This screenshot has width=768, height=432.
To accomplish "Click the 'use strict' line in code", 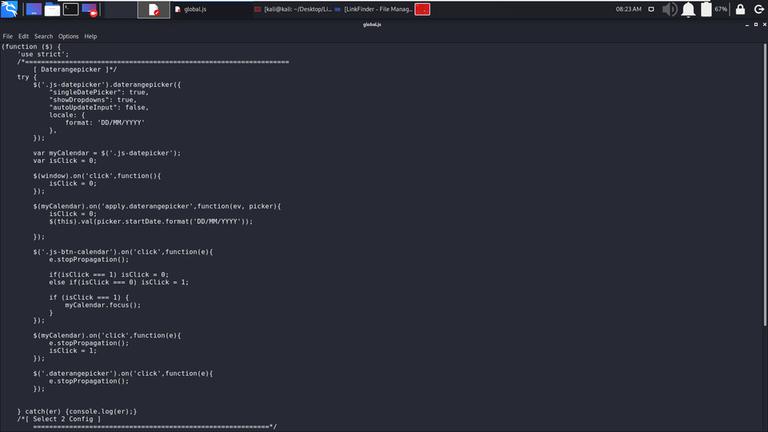I will 43,54.
